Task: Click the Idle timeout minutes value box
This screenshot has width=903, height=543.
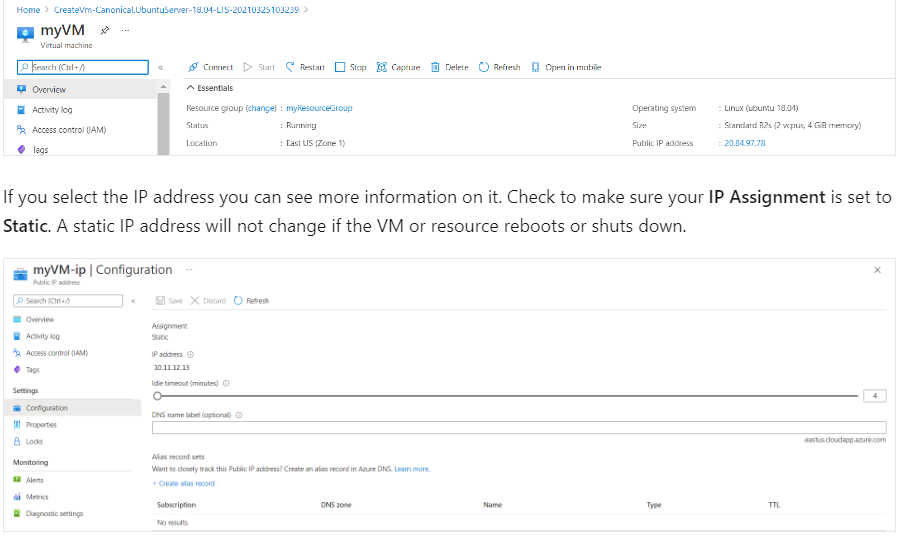Action: point(874,396)
